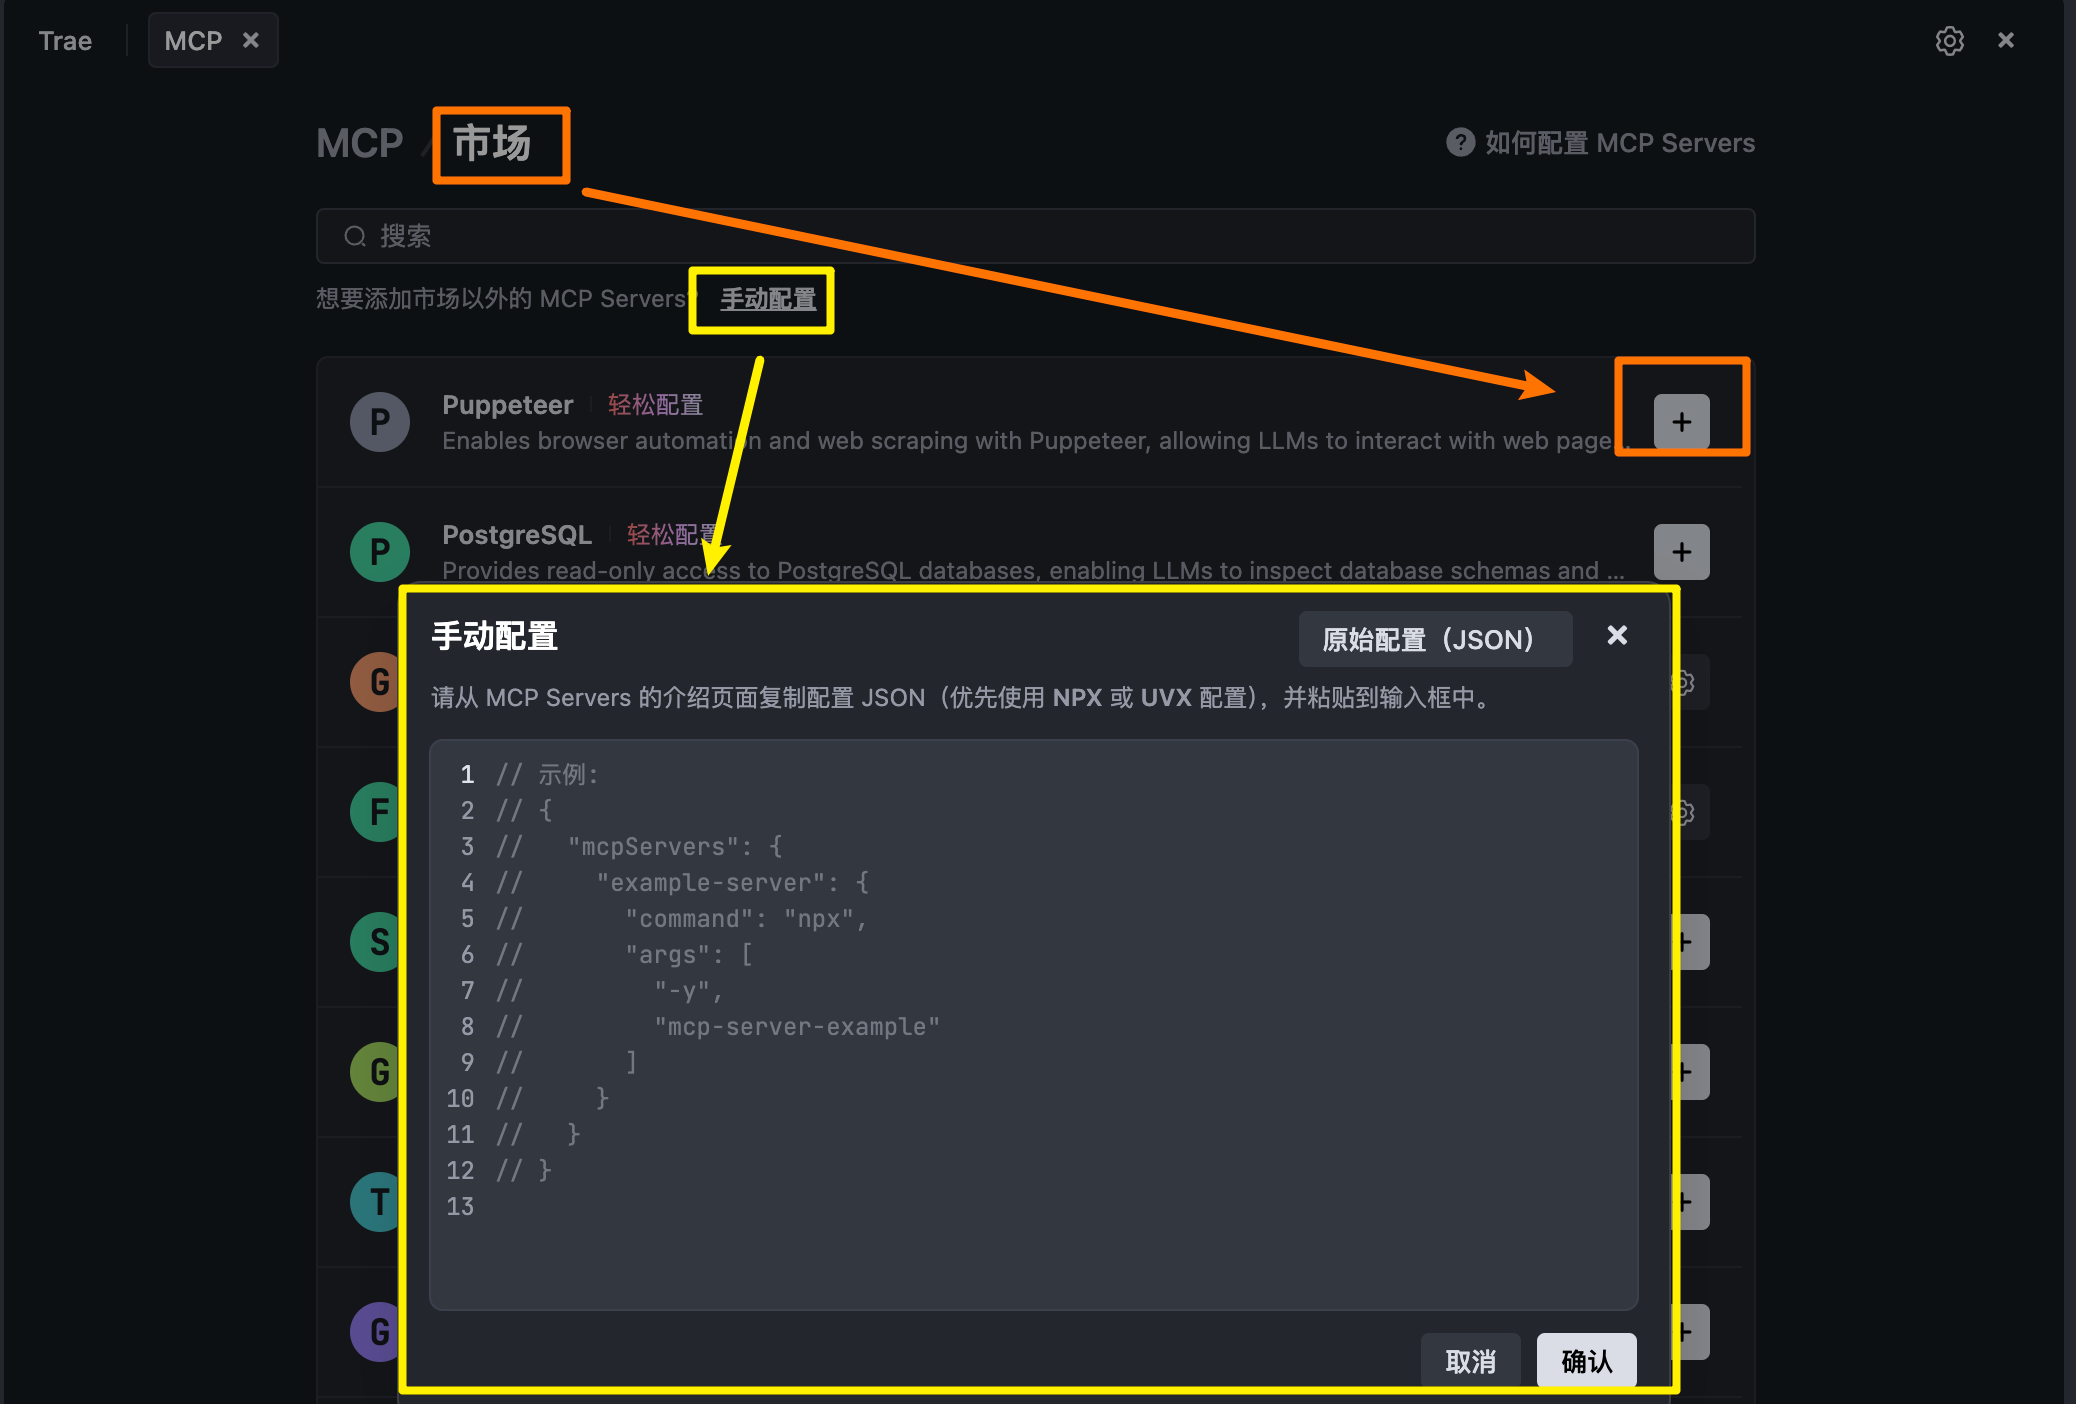This screenshot has height=1404, width=2076.
Task: Click the purple G server avatar
Action: (x=376, y=1332)
